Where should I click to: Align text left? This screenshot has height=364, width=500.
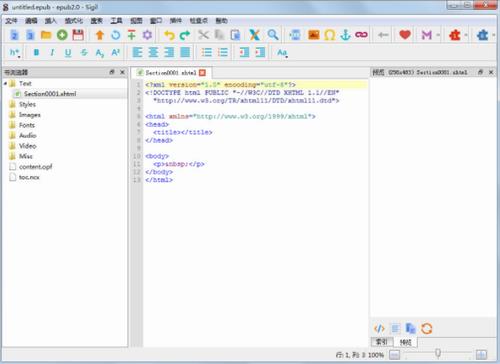137,52
